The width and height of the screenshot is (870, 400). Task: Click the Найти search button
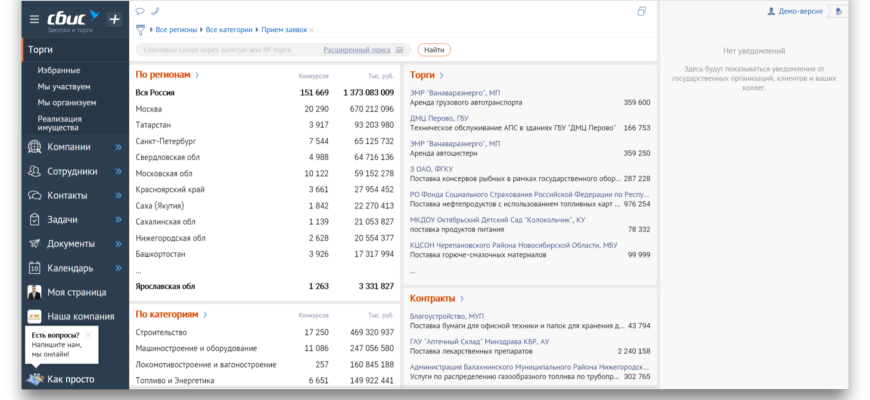(434, 50)
